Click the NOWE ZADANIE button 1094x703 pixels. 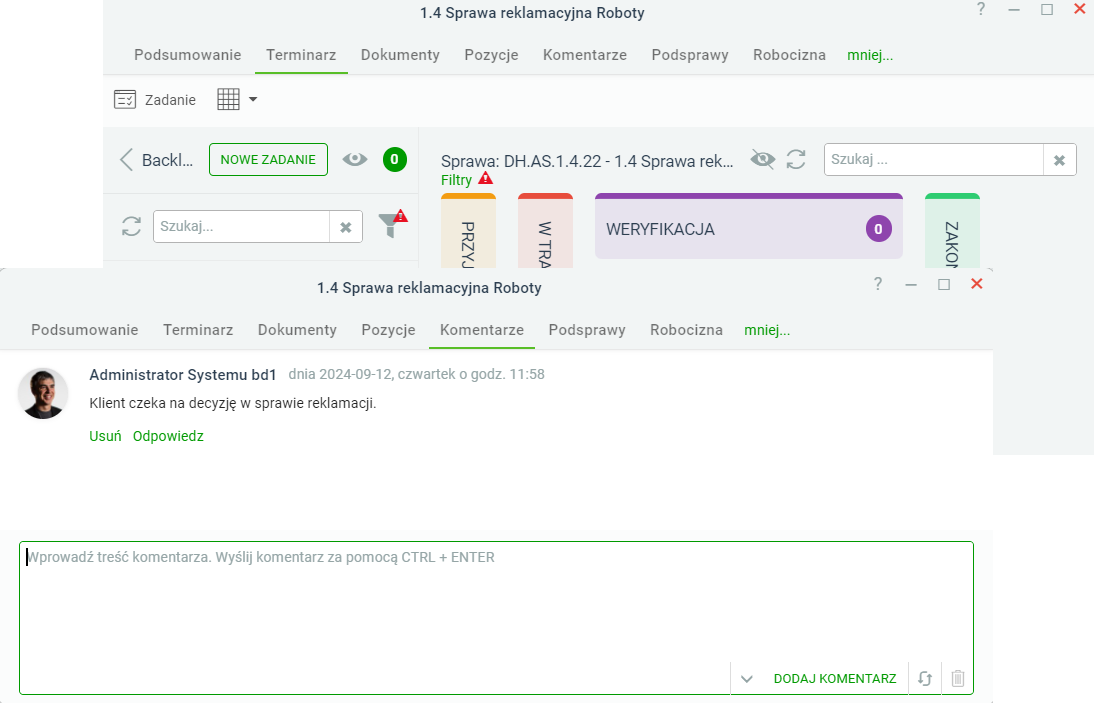pos(268,160)
